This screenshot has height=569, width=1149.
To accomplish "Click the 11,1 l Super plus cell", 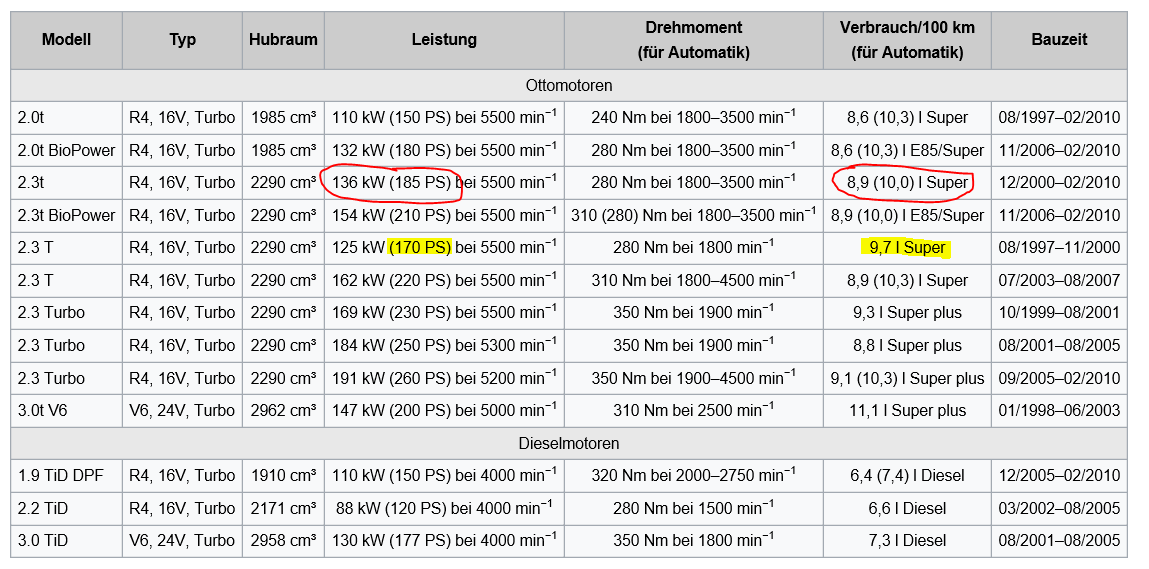I will [907, 411].
